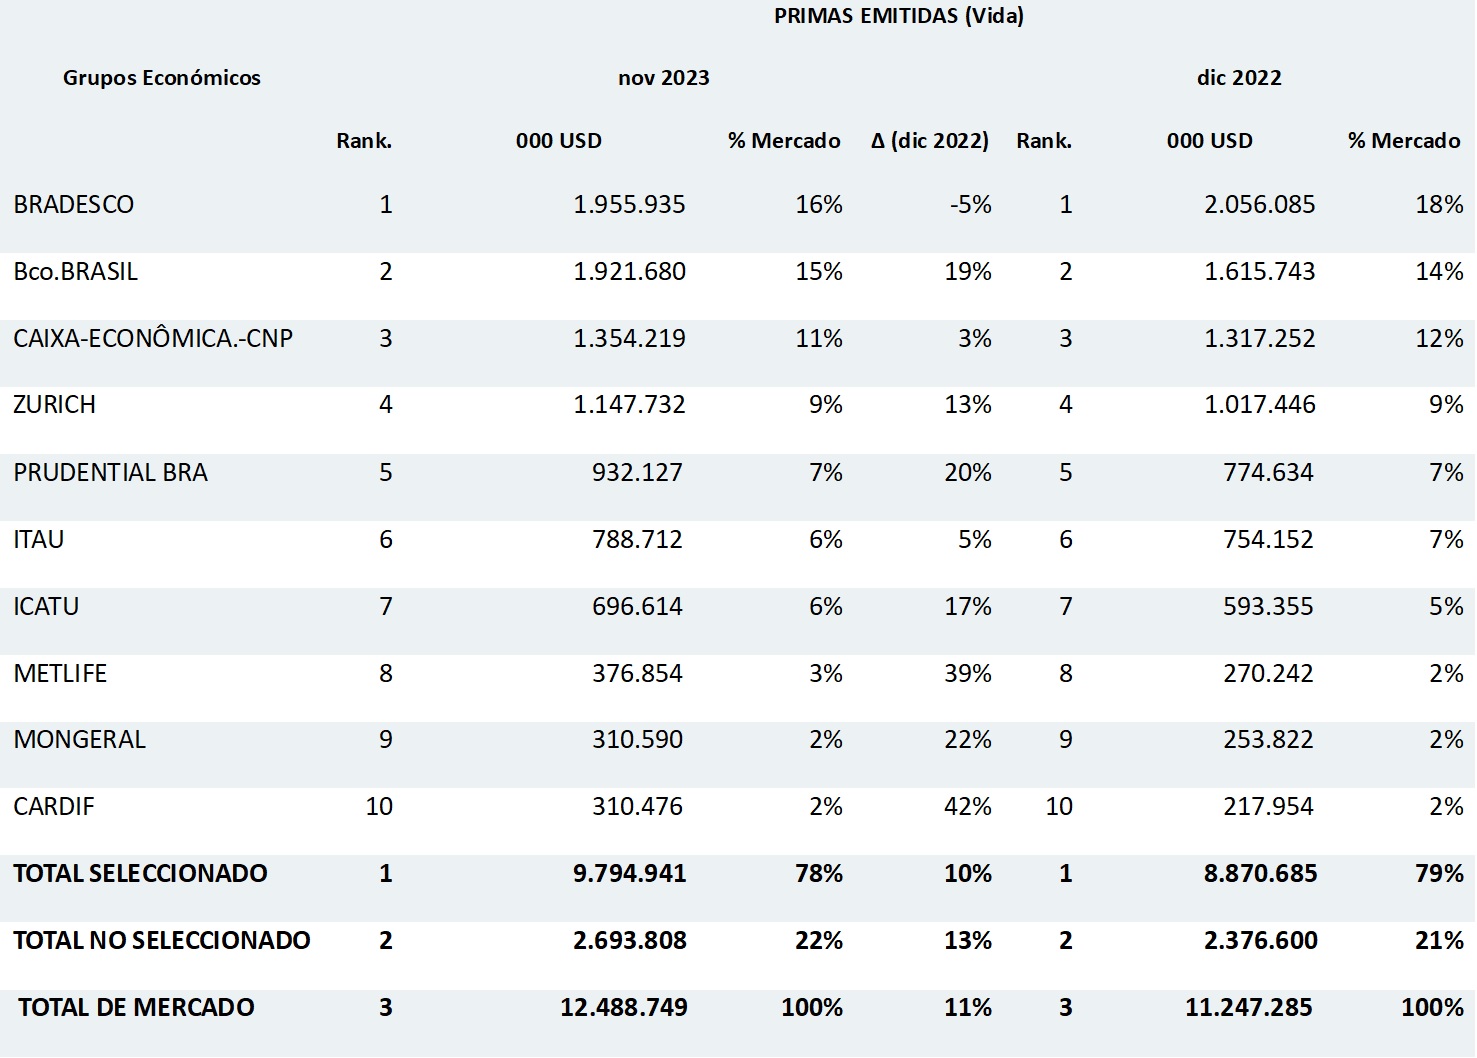Select the TOTAL SELECCIONADO row label

(x=141, y=873)
